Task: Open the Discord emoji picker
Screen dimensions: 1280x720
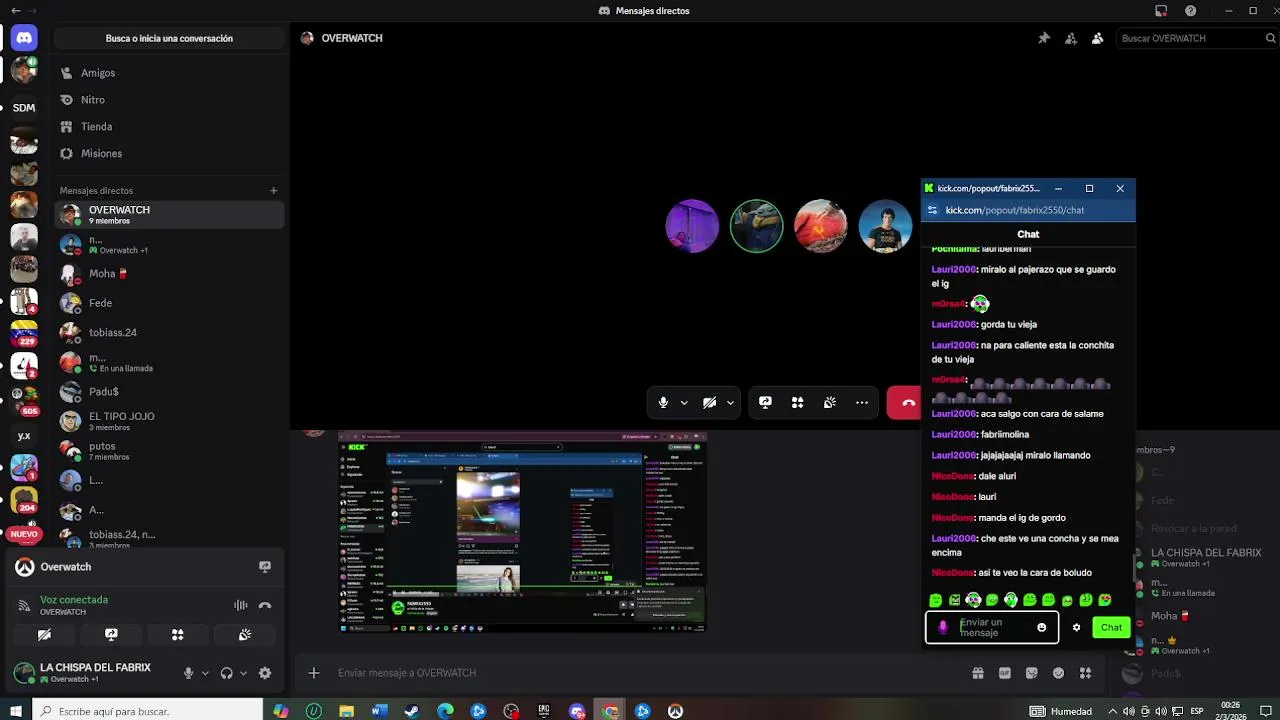Action: [x=1059, y=673]
